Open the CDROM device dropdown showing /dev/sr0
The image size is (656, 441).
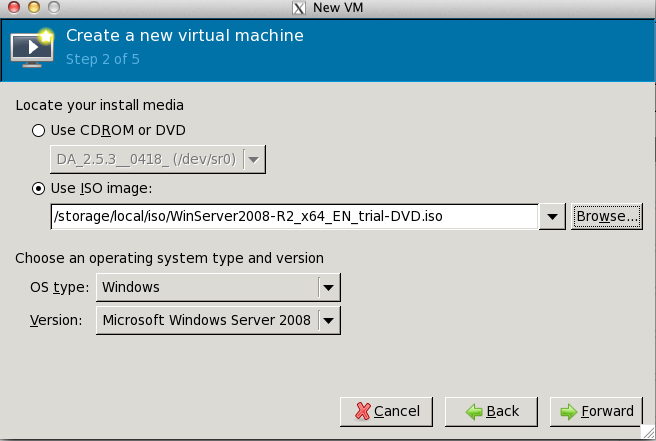(158, 159)
